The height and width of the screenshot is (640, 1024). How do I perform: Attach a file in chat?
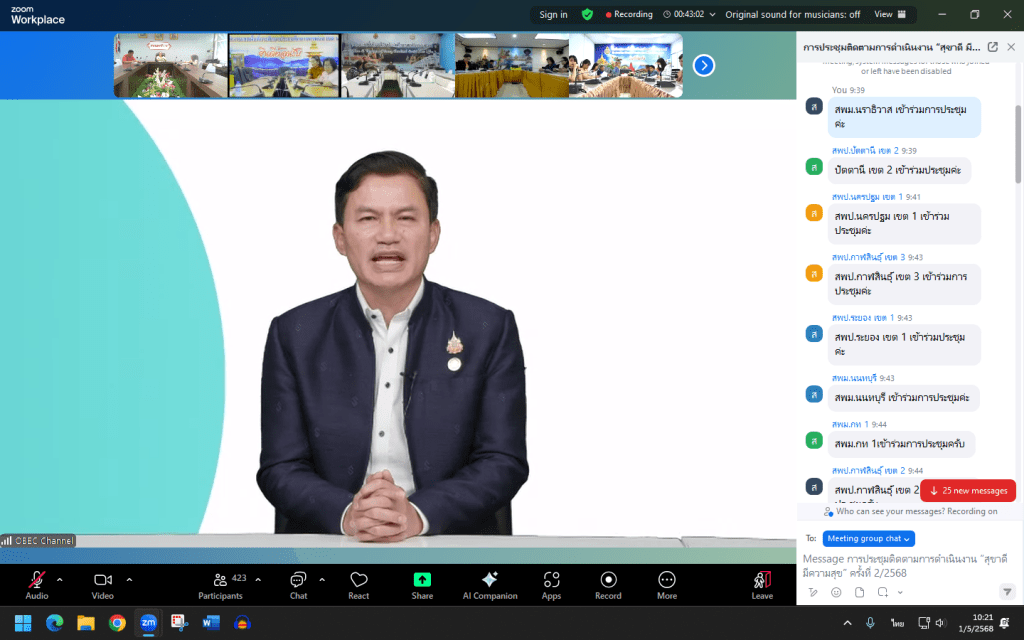pos(859,592)
